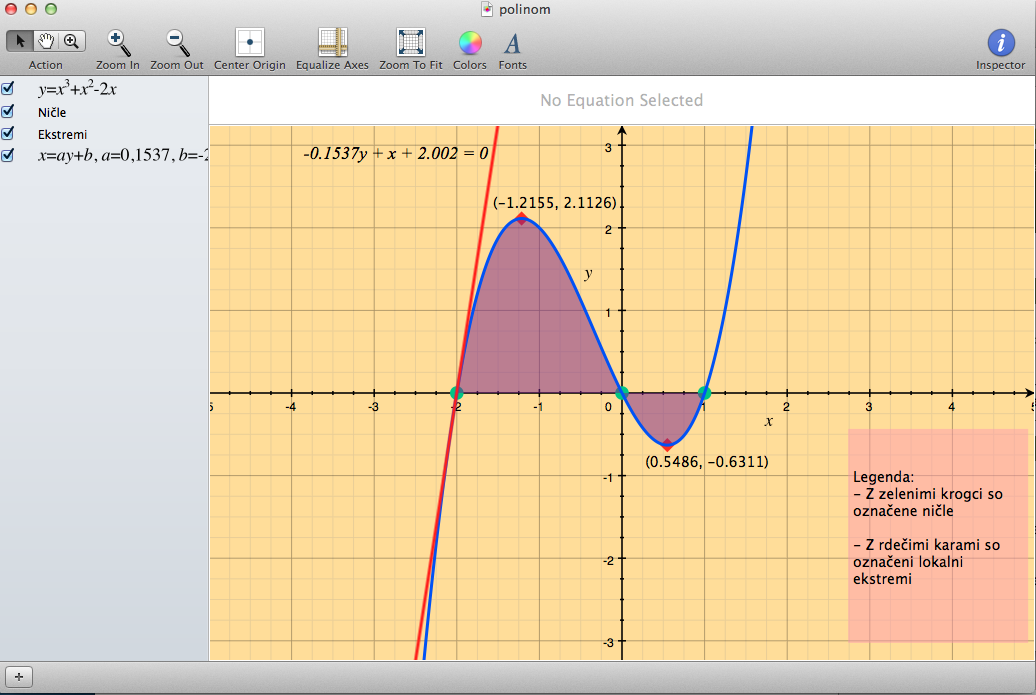The image size is (1036, 695).
Task: Click the local maximum point label (-1.2155, 2.1126)
Action: pos(554,203)
